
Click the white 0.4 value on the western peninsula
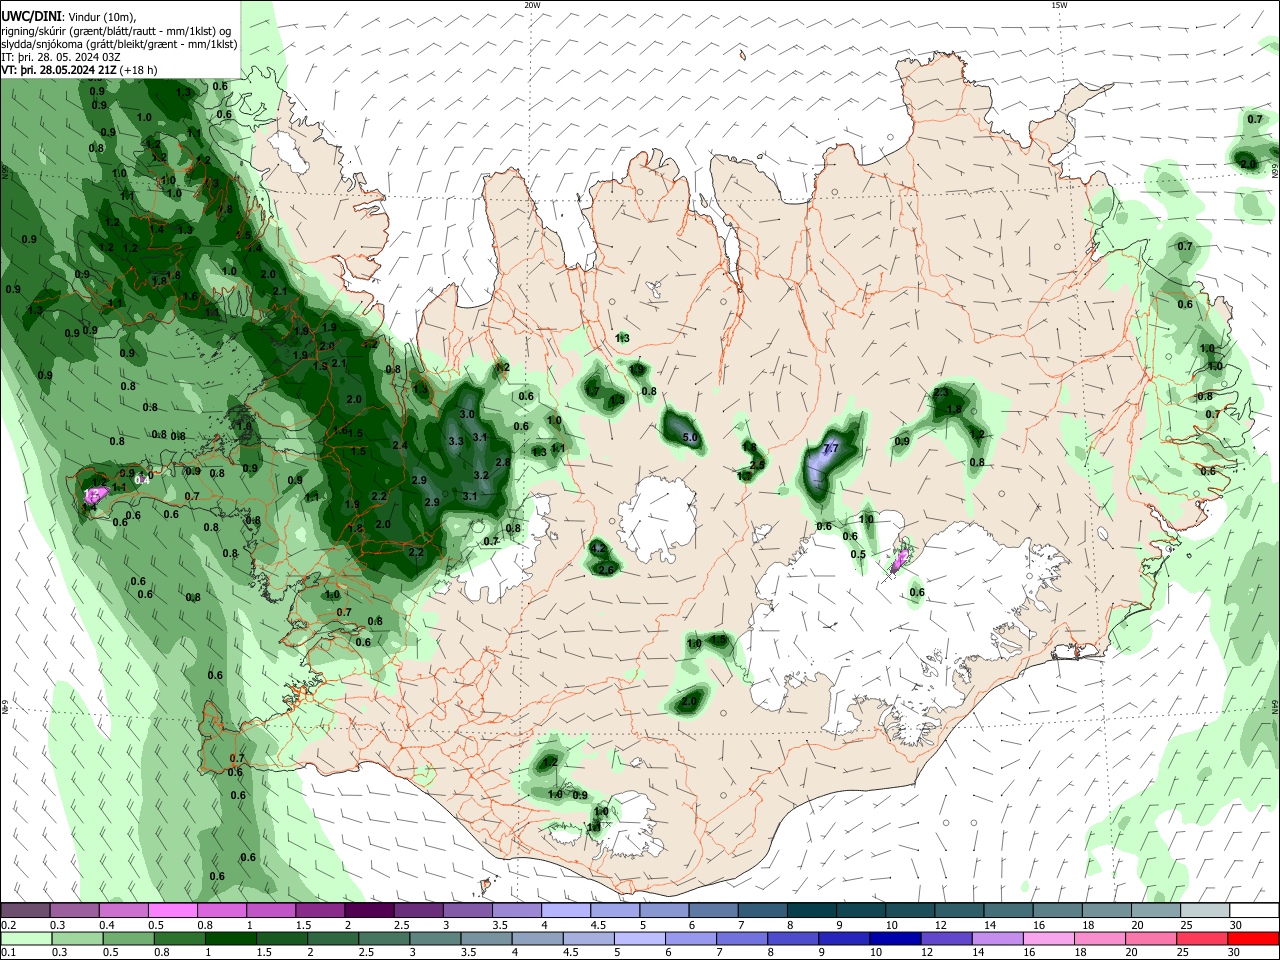pyautogui.click(x=143, y=480)
